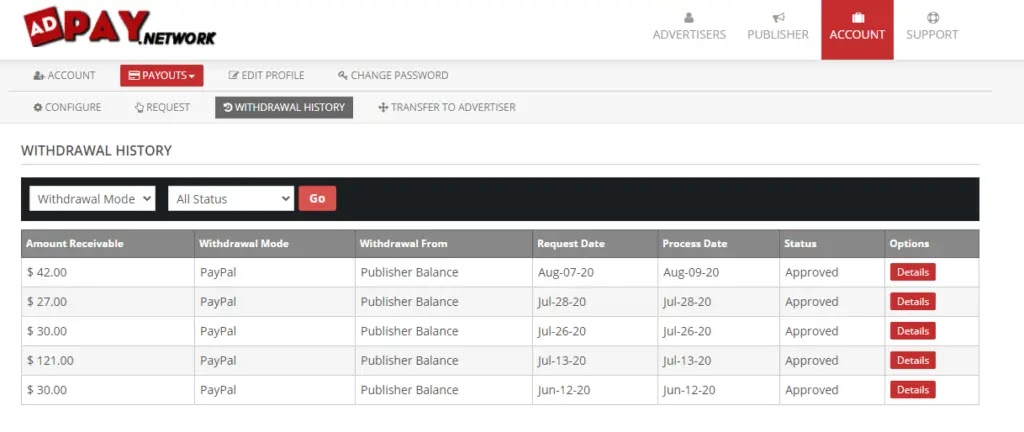Open the Request payout tab
Screen dimensions: 1024x432
(162, 107)
